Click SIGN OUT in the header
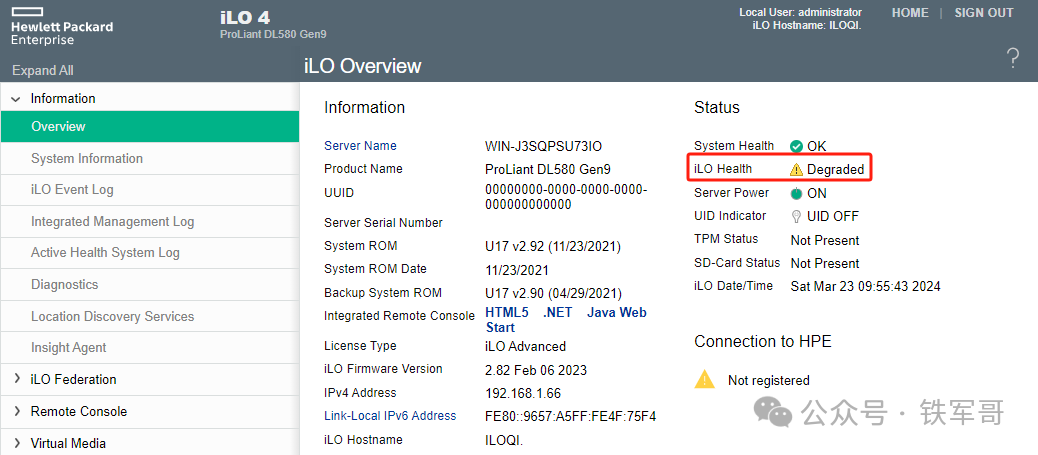Screen dimensions: 1038x455 (x=984, y=13)
